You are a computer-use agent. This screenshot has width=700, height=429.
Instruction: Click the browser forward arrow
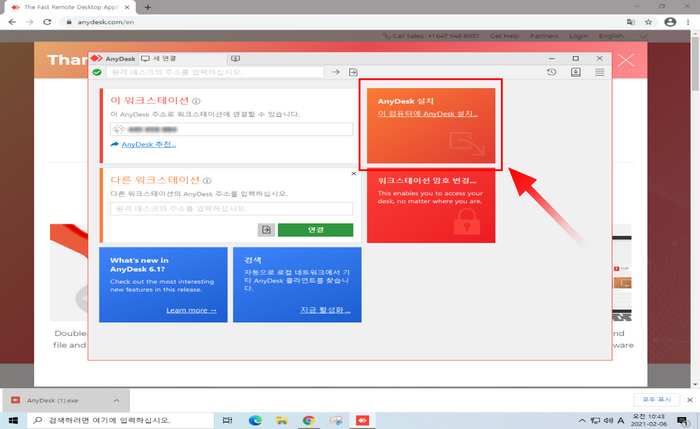(29, 22)
